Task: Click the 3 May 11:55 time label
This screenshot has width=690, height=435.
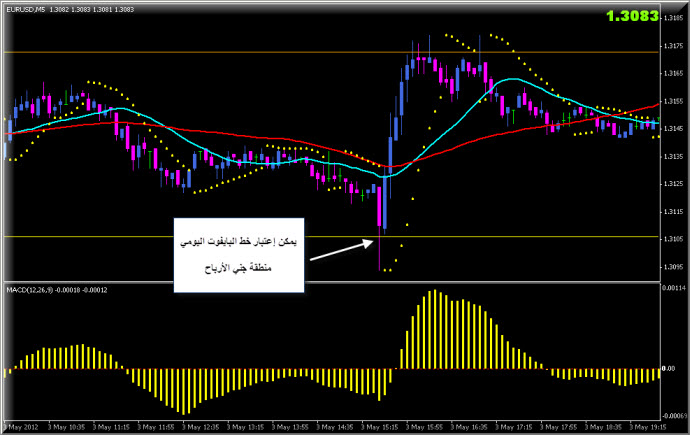Action: point(156,427)
